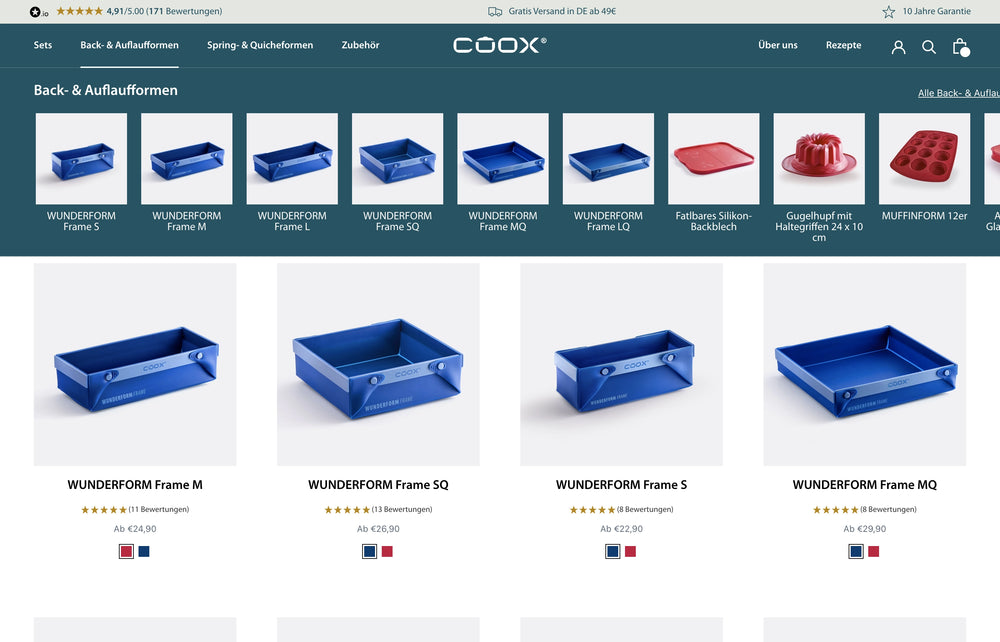
Task: Click the star icon beside 10 Jahre Garantie
Action: [x=888, y=11]
